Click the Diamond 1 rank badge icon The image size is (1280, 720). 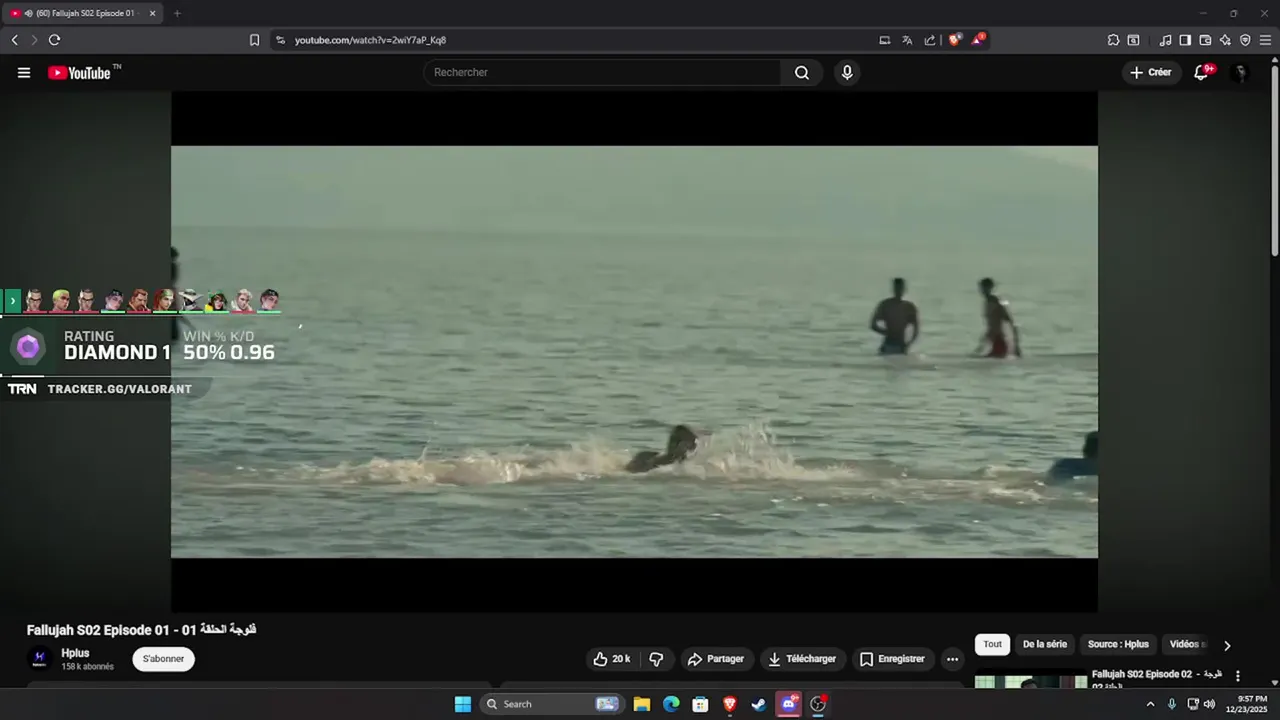tap(28, 347)
